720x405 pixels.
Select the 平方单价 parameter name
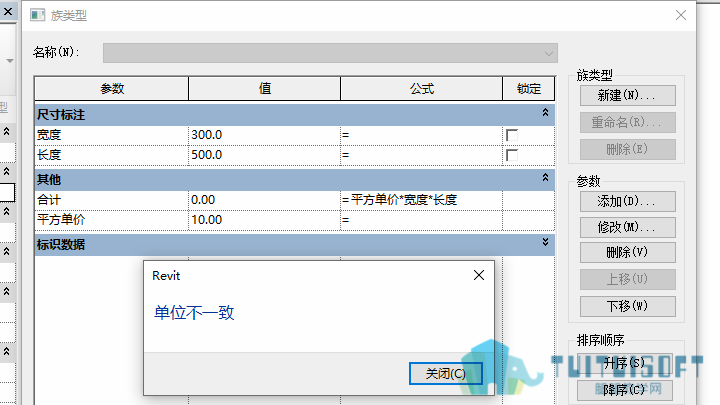point(112,219)
